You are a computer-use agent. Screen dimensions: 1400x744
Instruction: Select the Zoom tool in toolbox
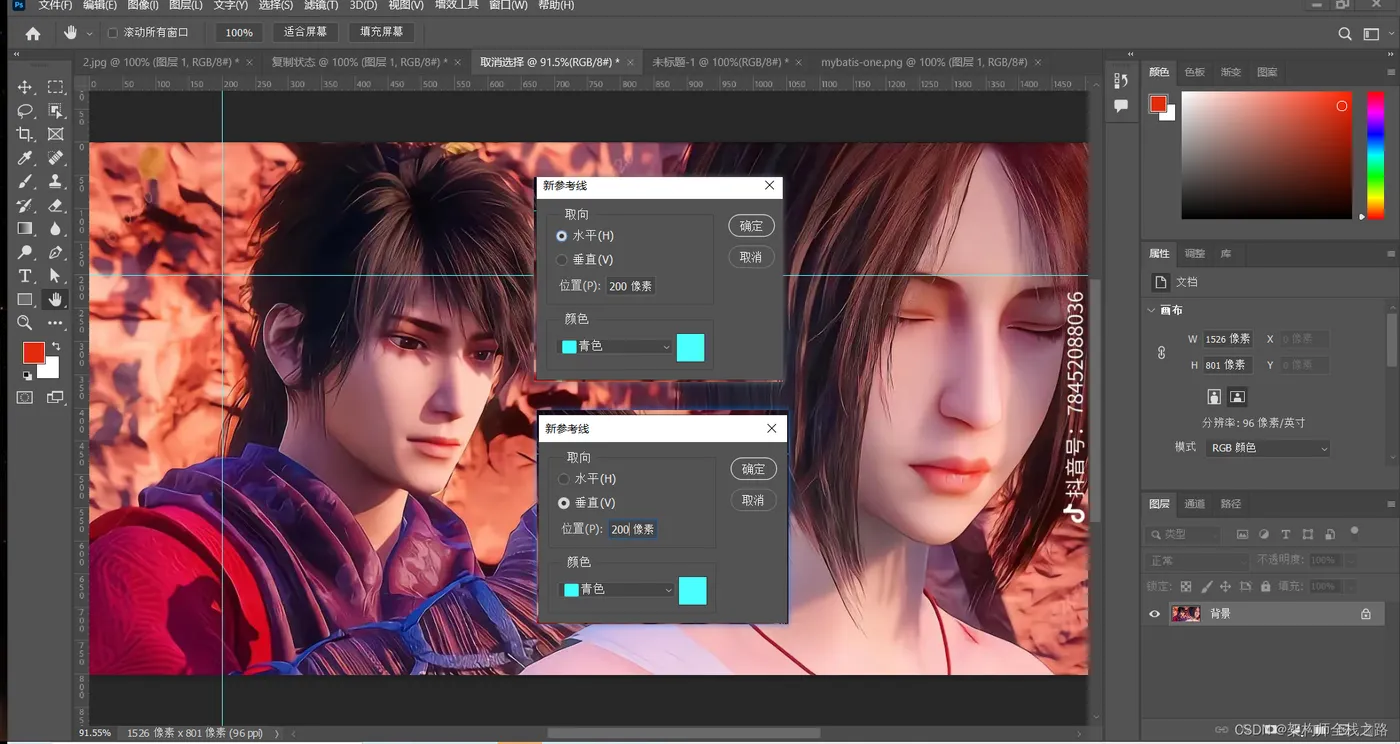(25, 323)
